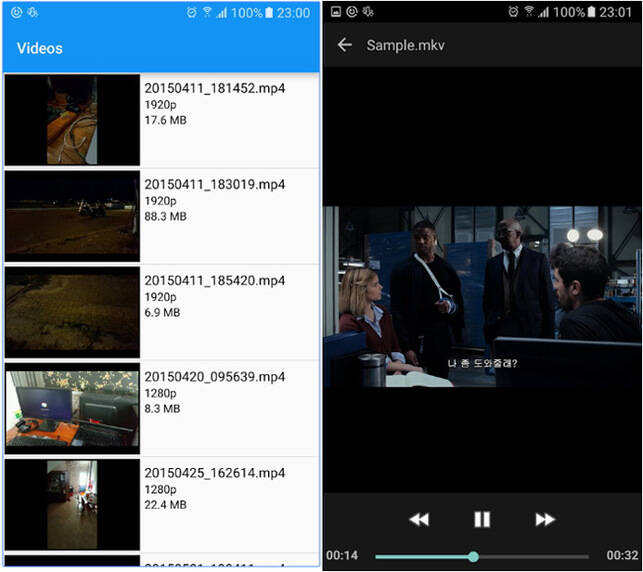Viewport: 643px width, 572px height.
Task: Click the Videos header title
Action: click(40, 48)
